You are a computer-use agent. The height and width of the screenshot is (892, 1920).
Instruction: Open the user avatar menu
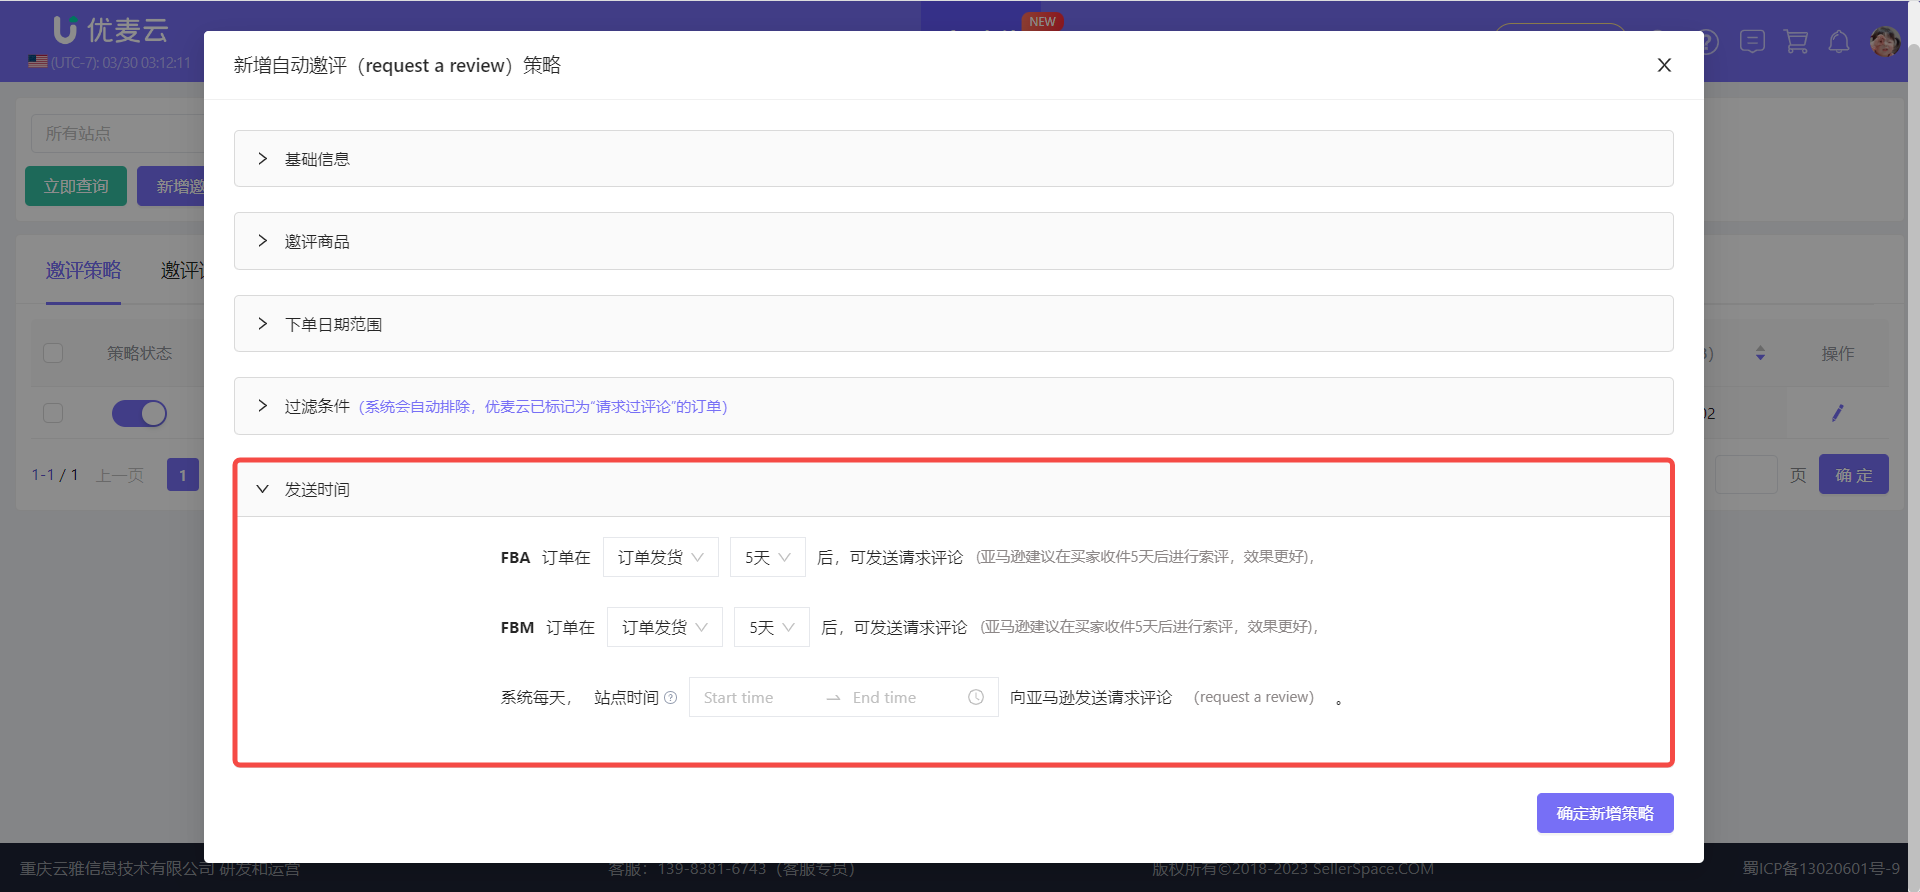click(x=1885, y=41)
